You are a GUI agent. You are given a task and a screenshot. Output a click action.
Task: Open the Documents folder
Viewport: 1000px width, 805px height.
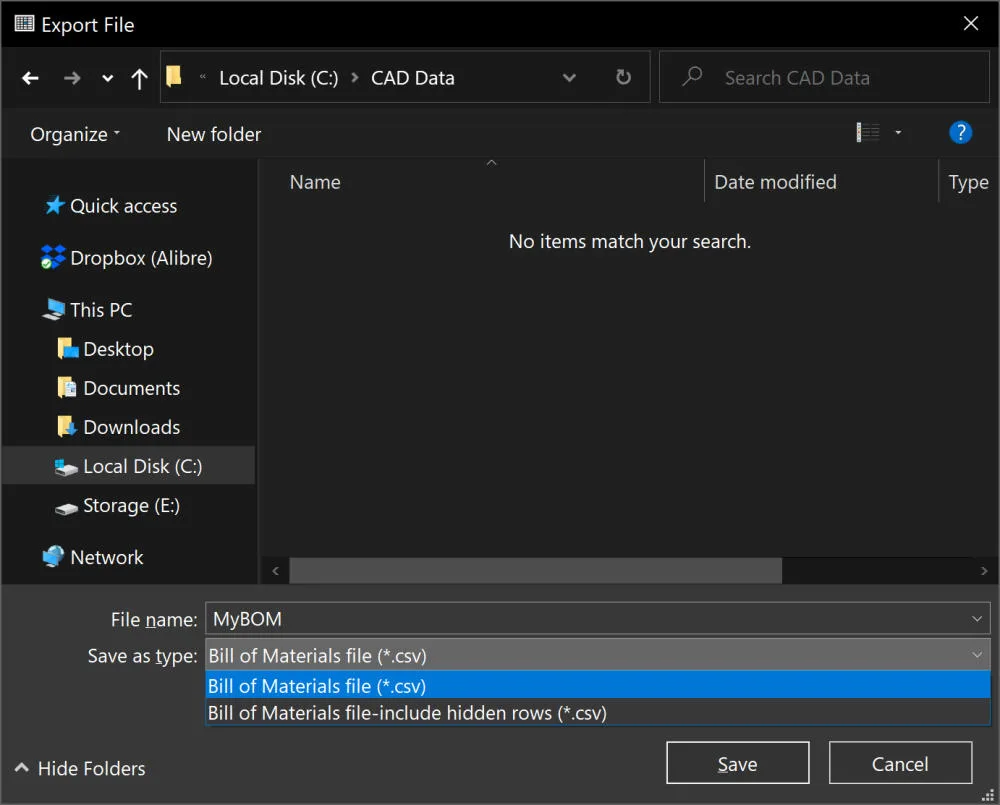coord(119,388)
